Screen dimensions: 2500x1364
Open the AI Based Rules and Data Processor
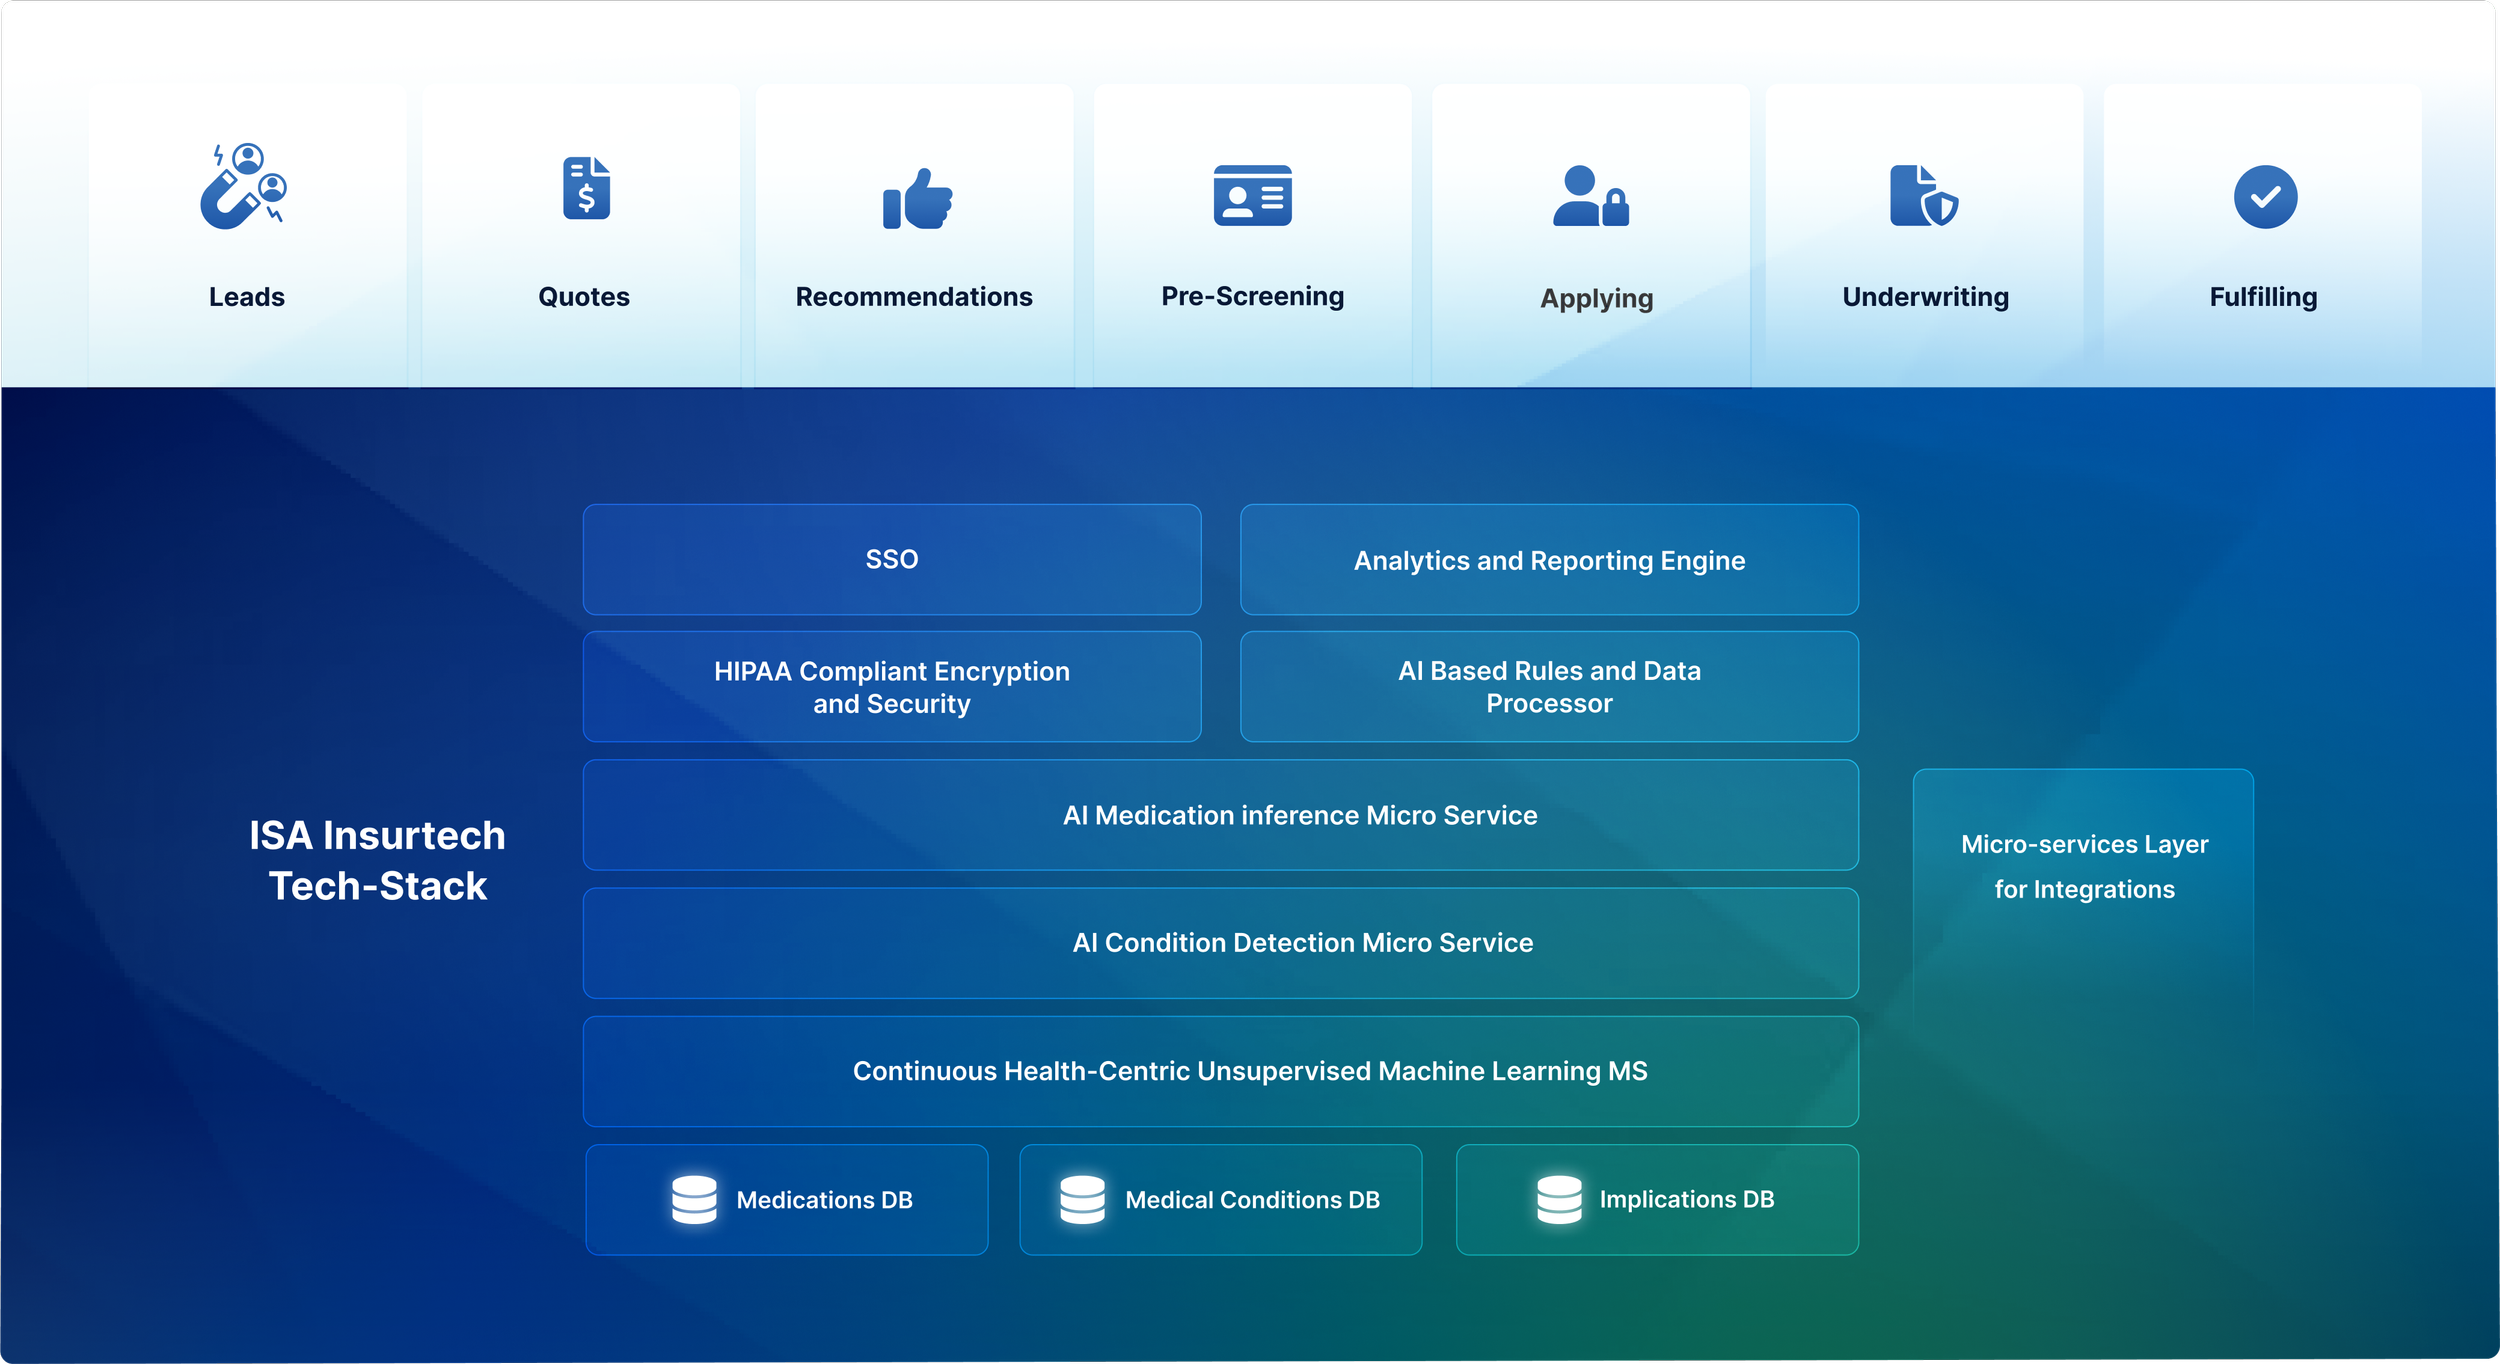click(x=1548, y=687)
